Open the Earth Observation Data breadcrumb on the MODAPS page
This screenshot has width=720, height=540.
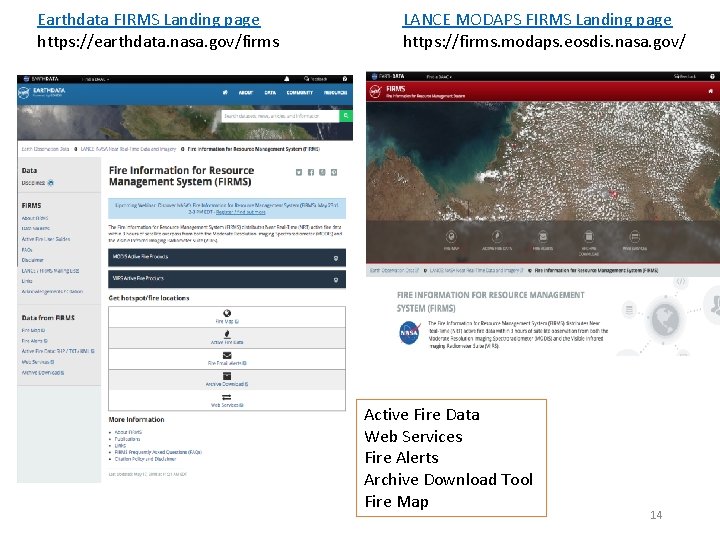coord(394,270)
